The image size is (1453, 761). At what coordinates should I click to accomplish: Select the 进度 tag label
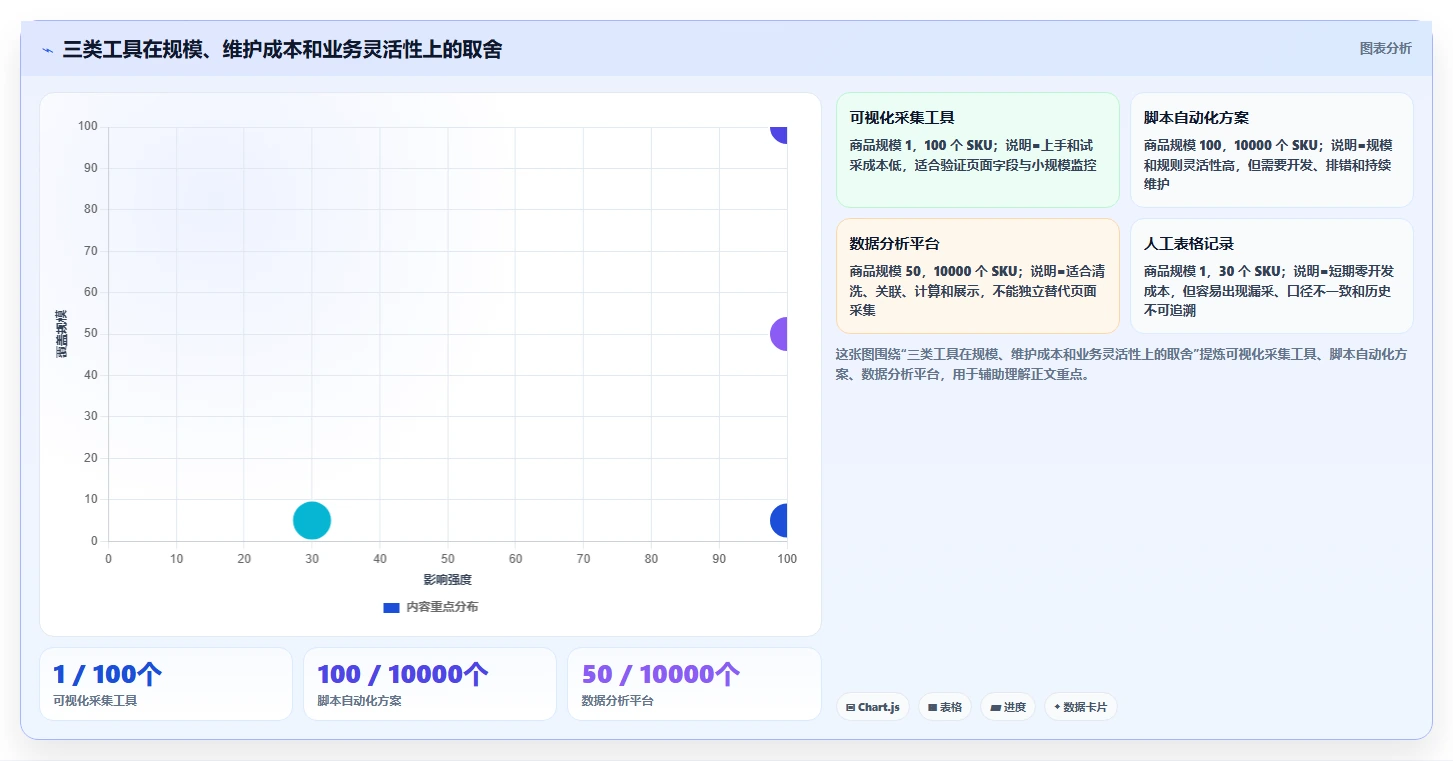tap(1015, 707)
